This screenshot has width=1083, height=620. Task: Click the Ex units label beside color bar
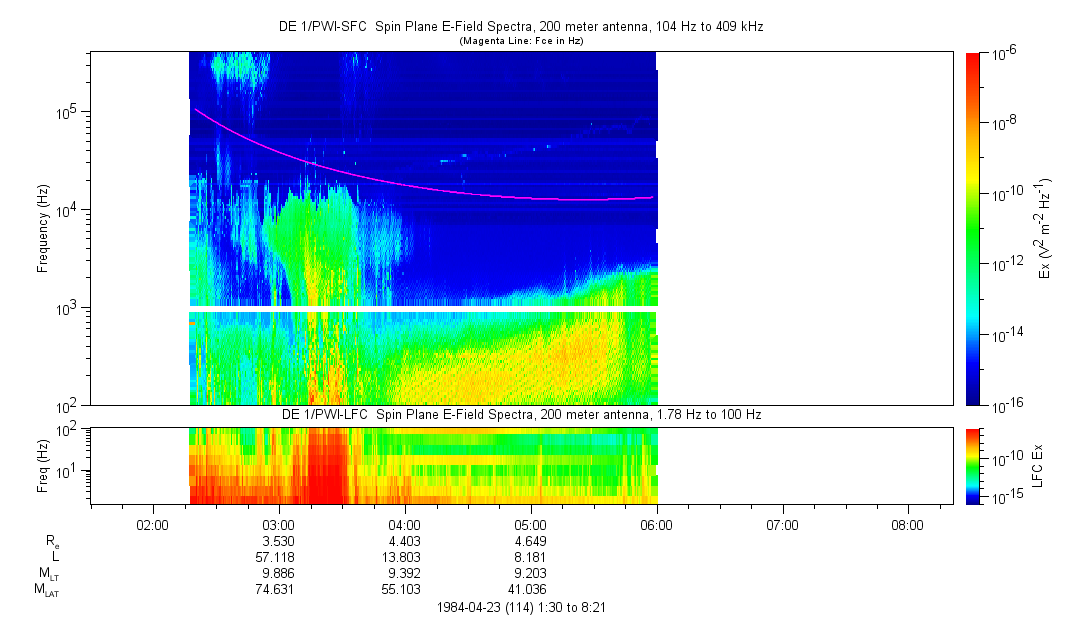1045,228
